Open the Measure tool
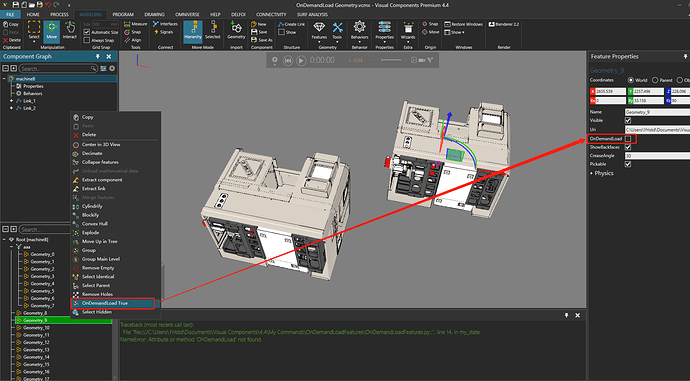Viewport: 690px width, 381px height. [135, 24]
